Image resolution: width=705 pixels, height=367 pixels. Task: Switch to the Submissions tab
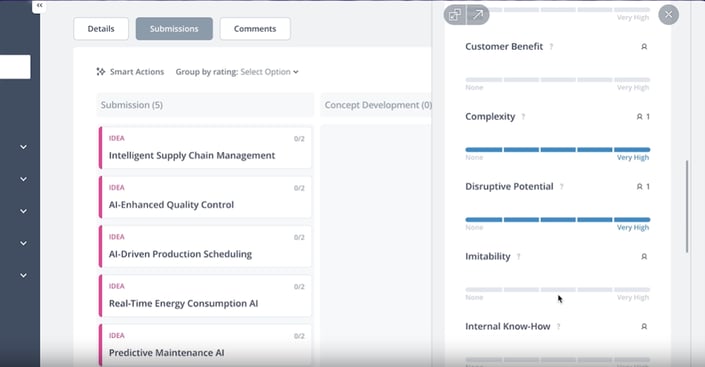click(x=174, y=29)
